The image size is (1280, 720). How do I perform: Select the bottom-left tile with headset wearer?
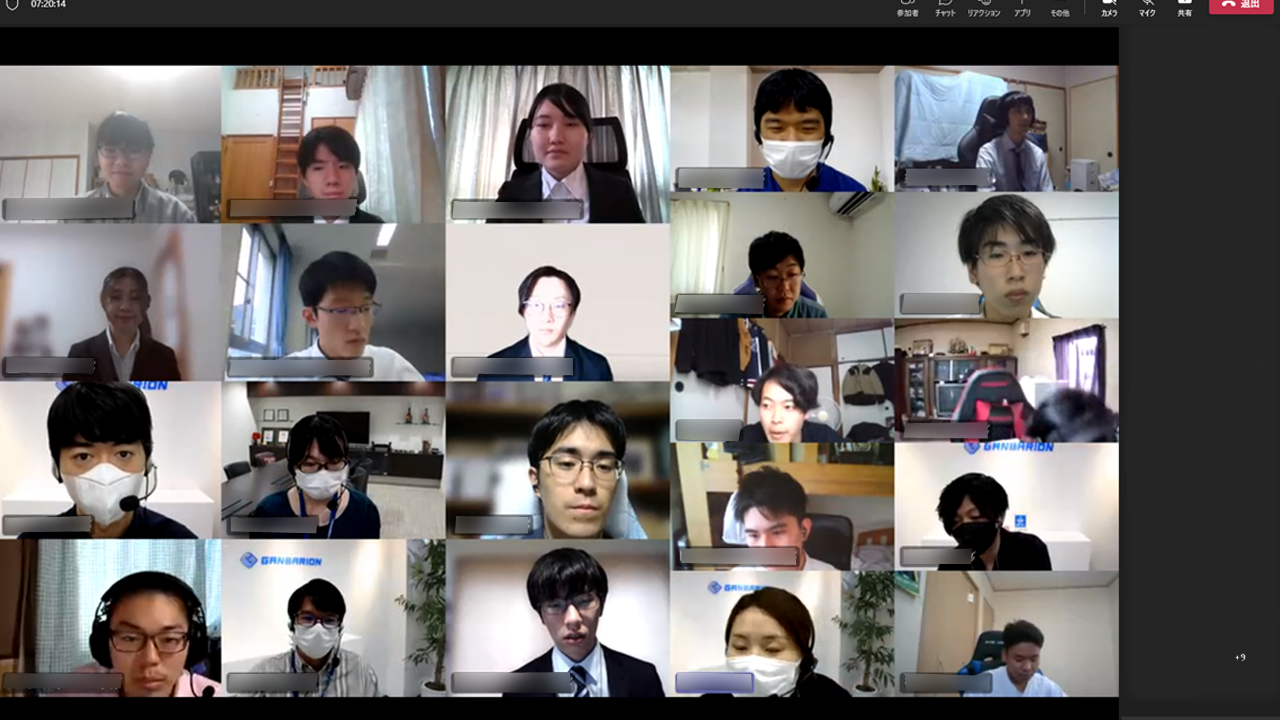pyautogui.click(x=110, y=618)
